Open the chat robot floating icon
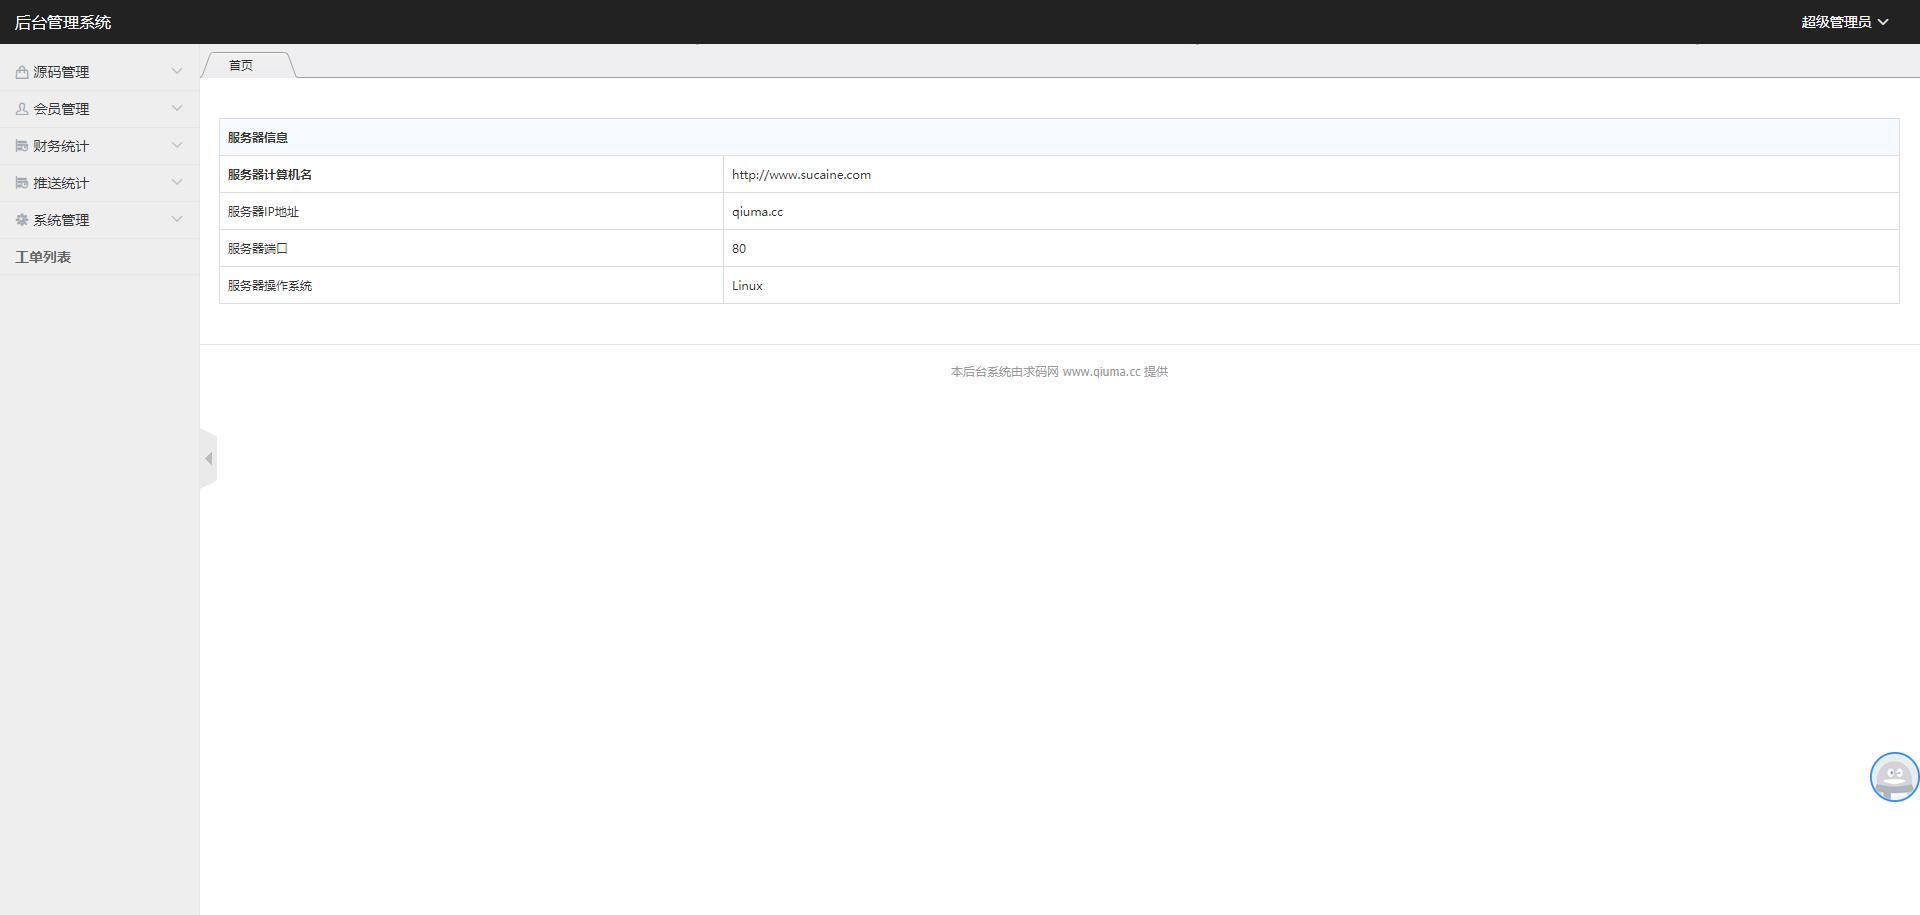The height and width of the screenshot is (915, 1920). [x=1894, y=777]
